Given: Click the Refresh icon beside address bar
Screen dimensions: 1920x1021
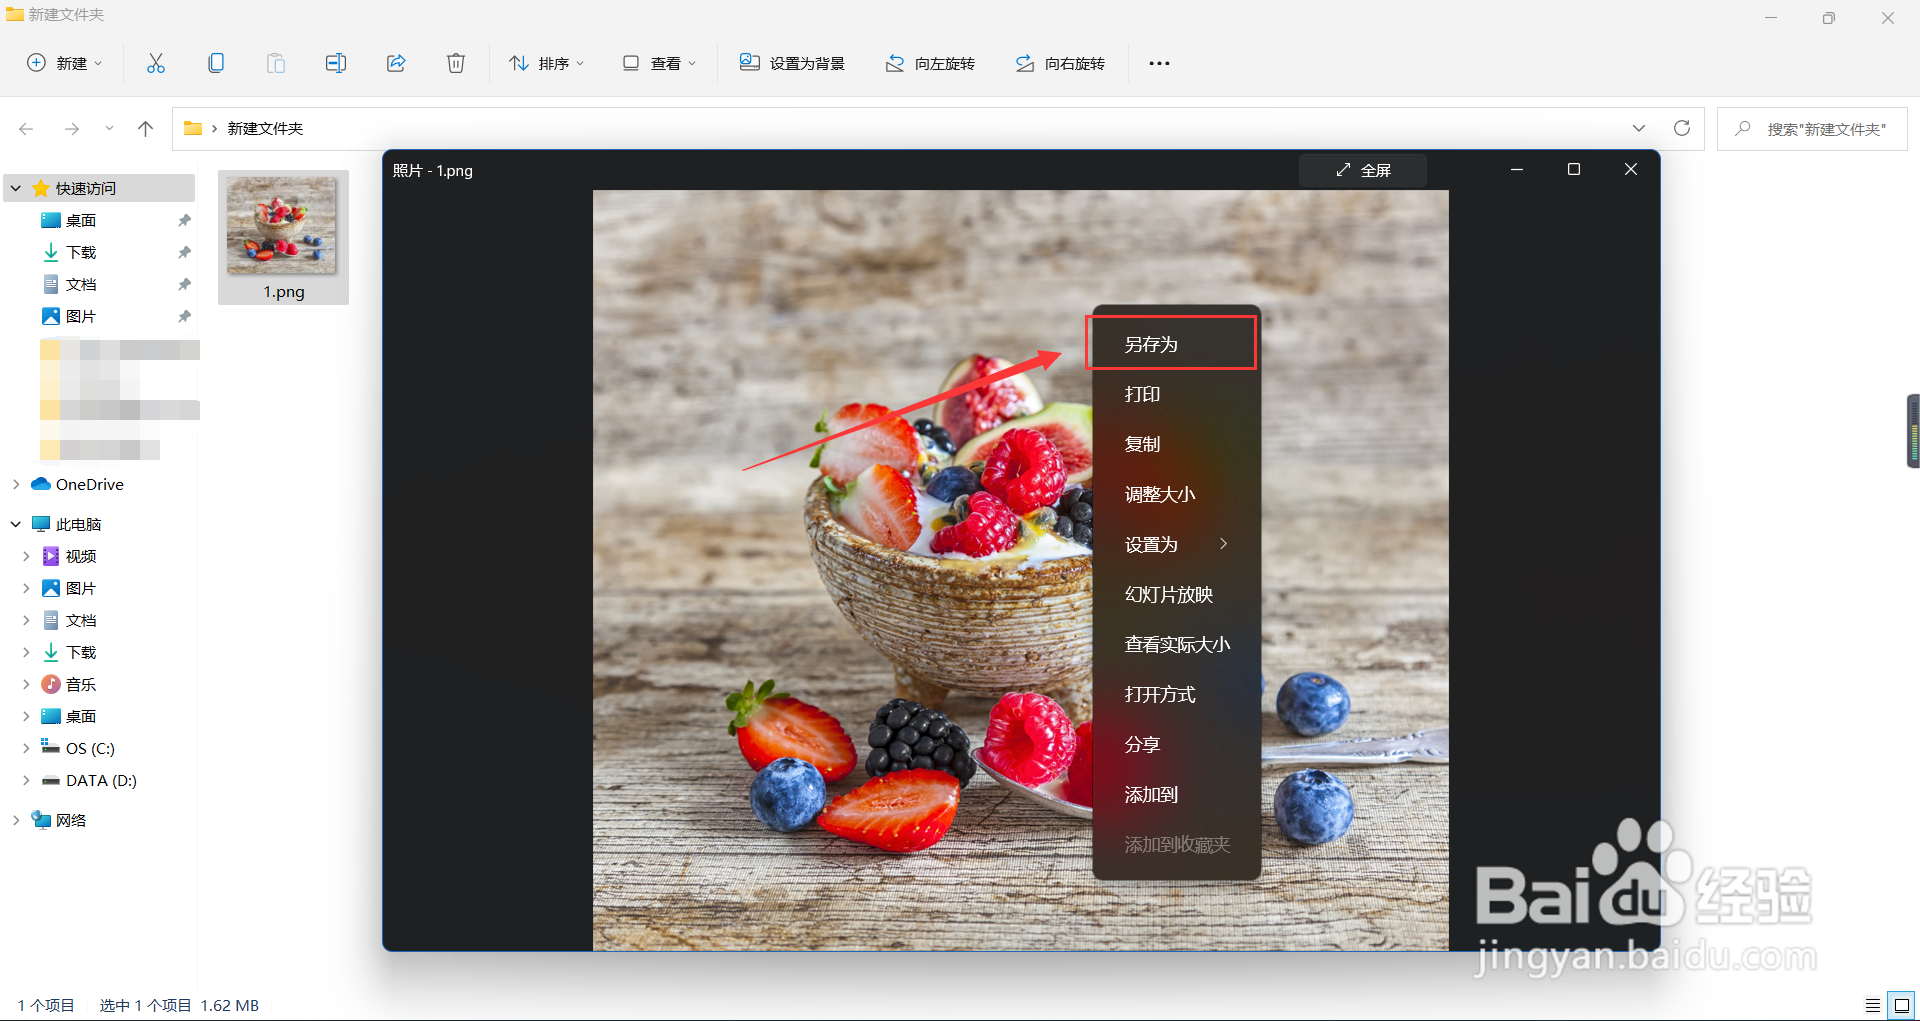Looking at the screenshot, I should pyautogui.click(x=1682, y=128).
